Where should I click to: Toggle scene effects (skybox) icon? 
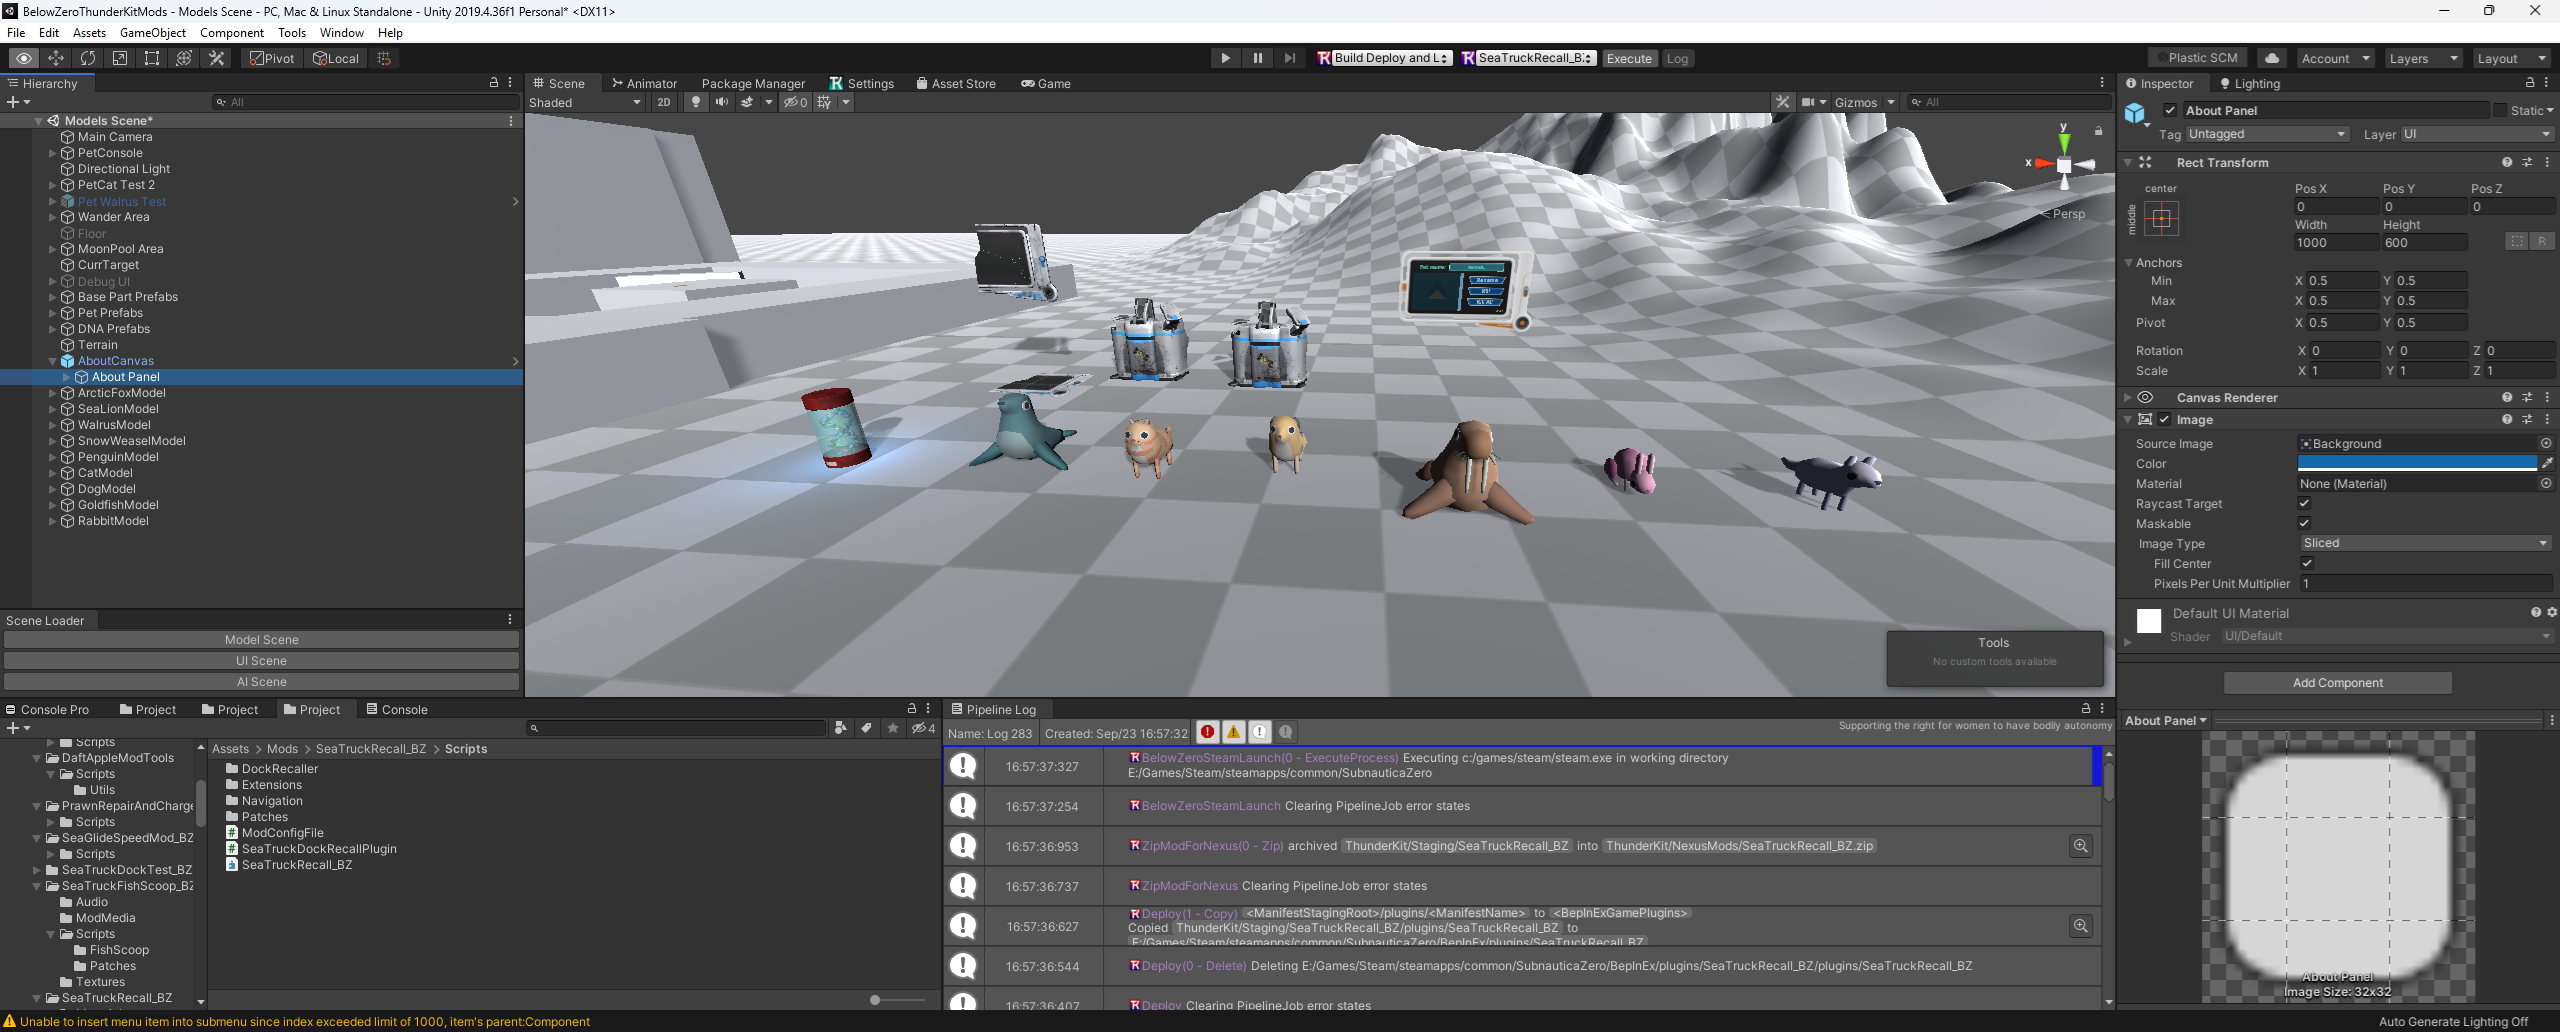pos(747,102)
